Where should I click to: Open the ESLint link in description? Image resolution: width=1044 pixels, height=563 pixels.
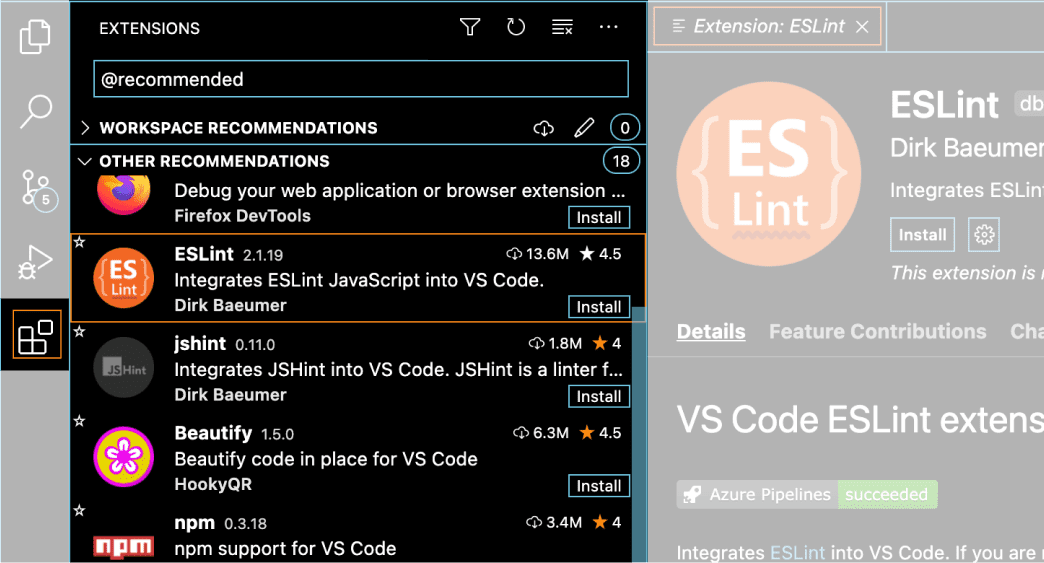[x=798, y=552]
